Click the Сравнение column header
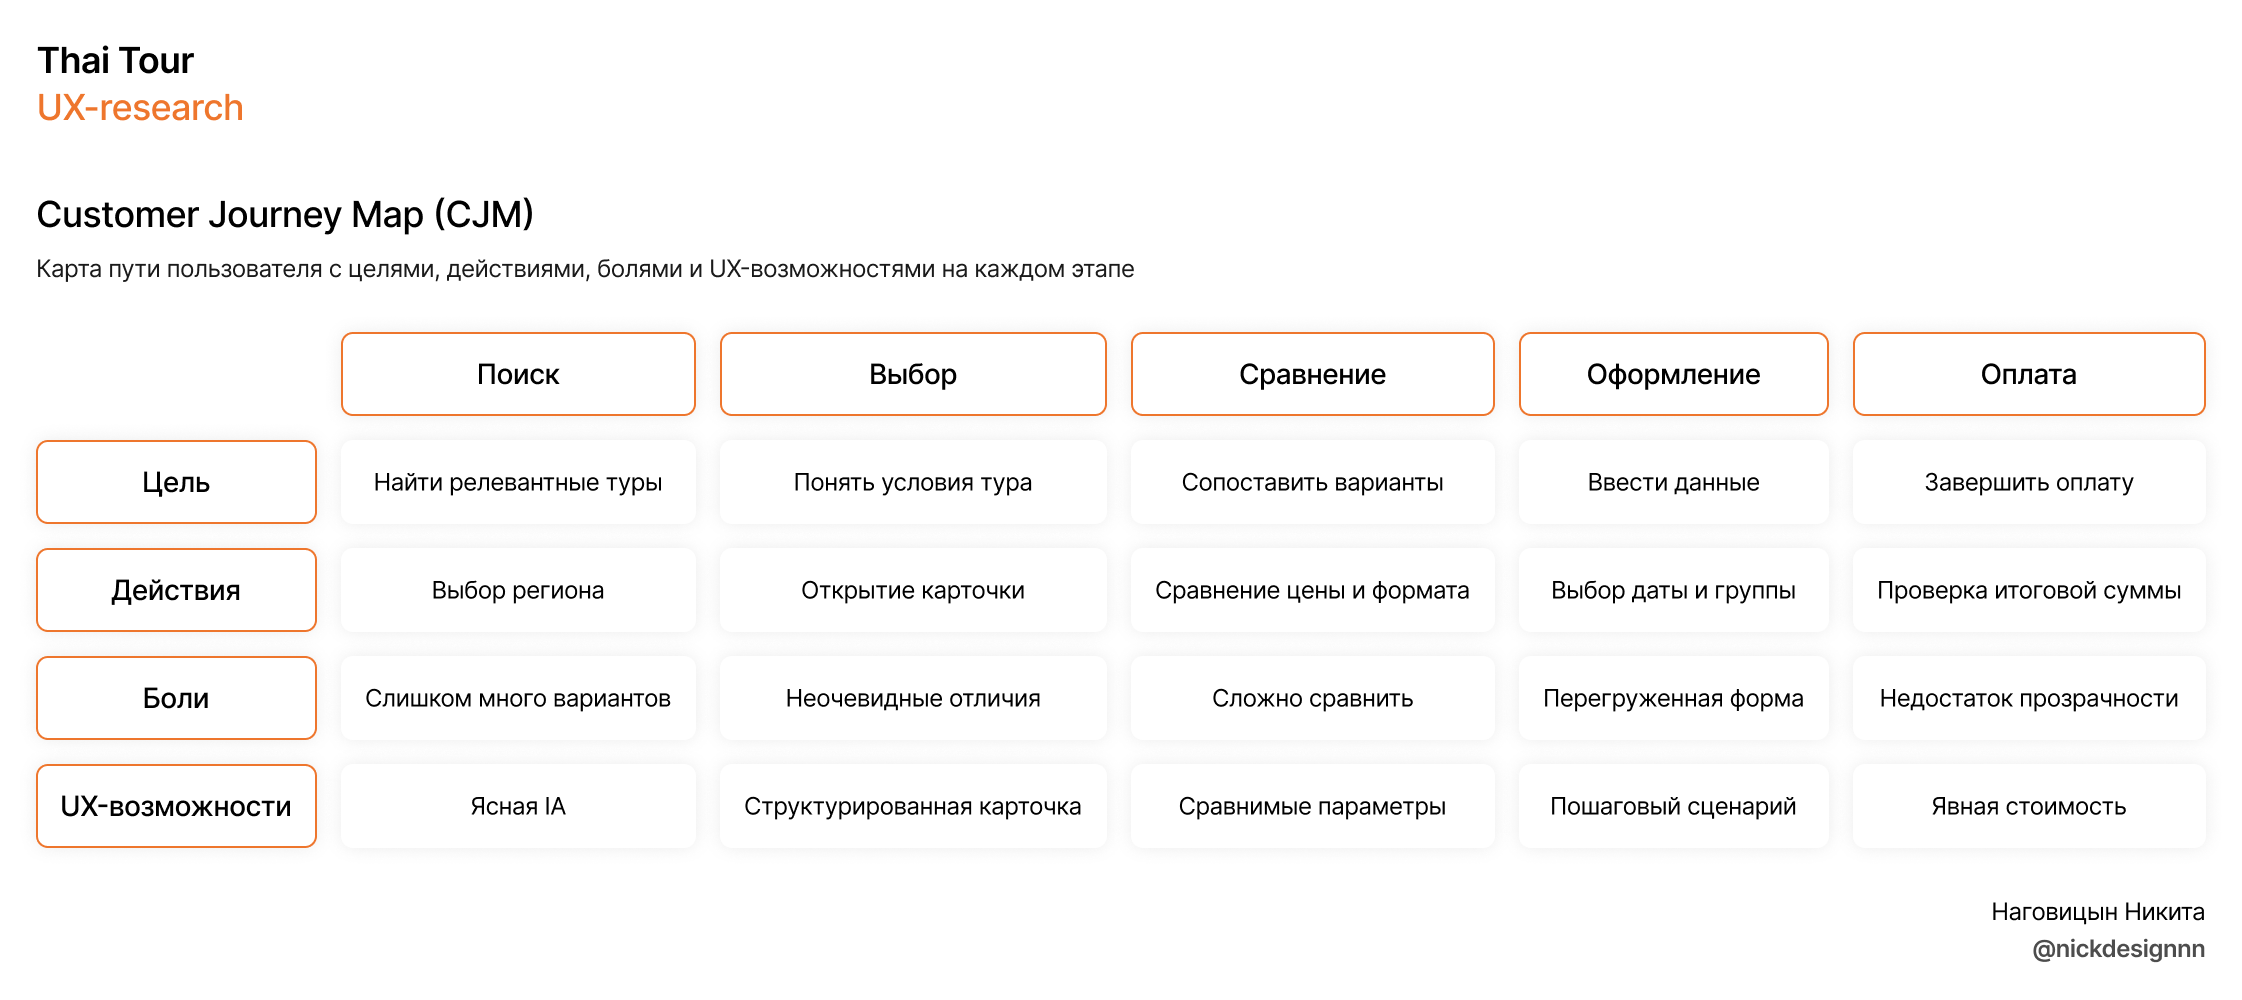The image size is (2242, 1000). [x=1312, y=374]
